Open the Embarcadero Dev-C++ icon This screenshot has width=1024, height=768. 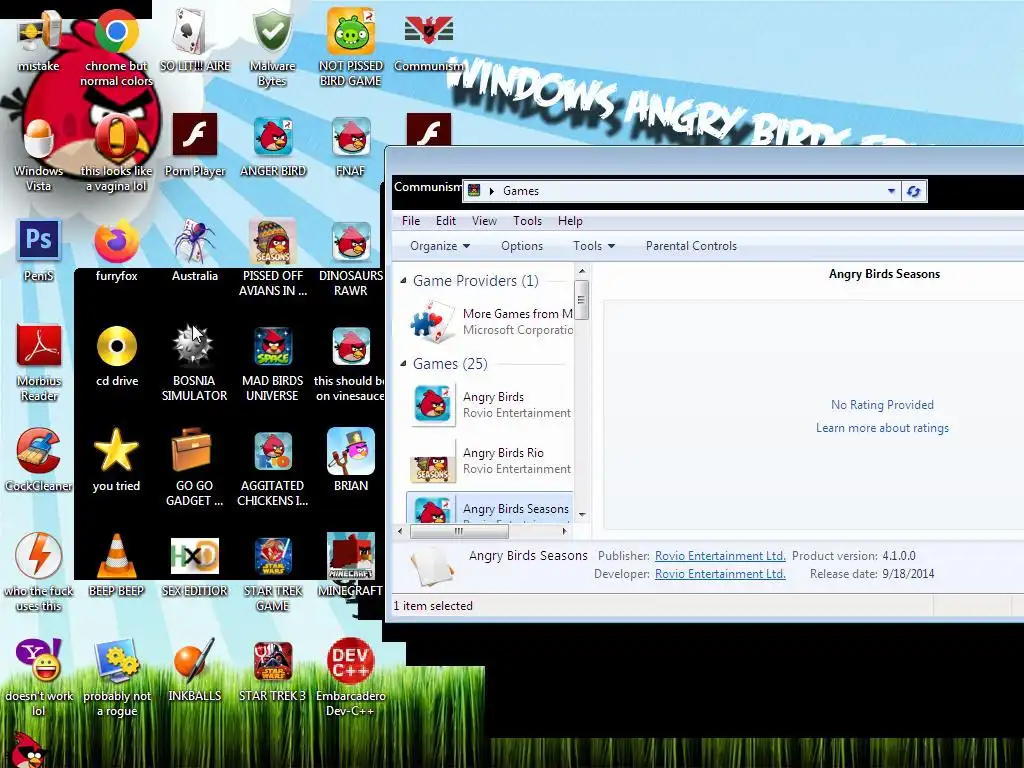coord(351,676)
